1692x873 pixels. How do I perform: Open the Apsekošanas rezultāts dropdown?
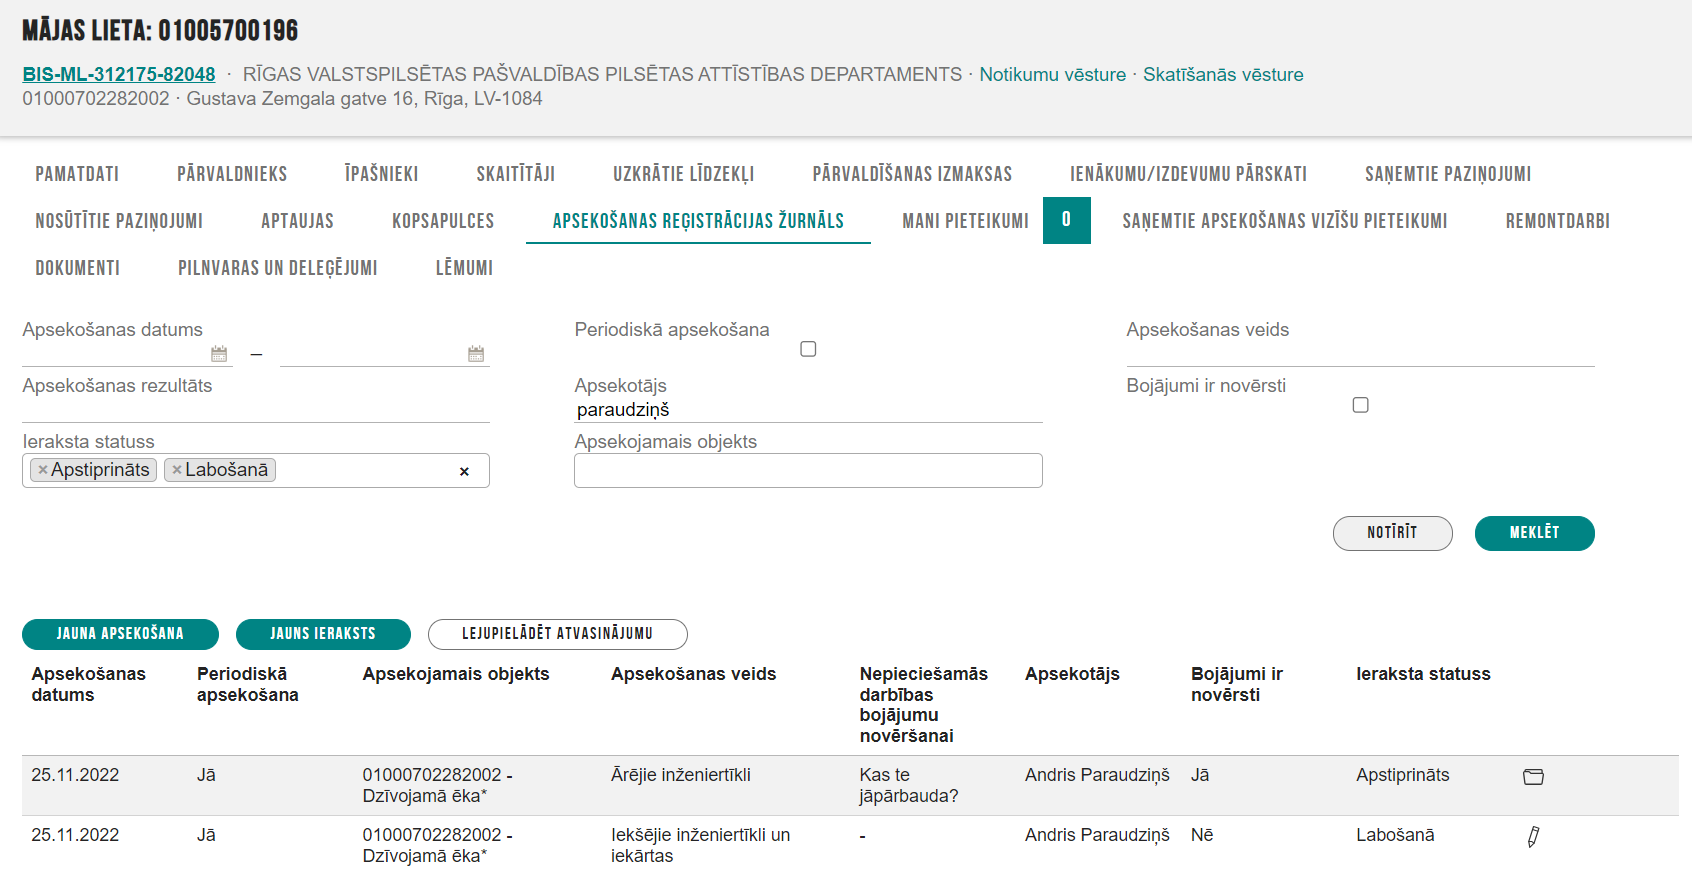coord(256,410)
